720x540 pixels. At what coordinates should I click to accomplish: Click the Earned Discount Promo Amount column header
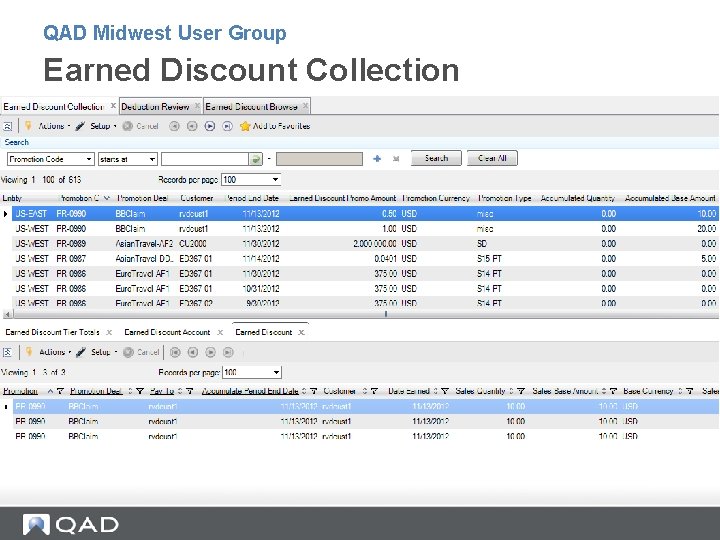pyautogui.click(x=343, y=198)
